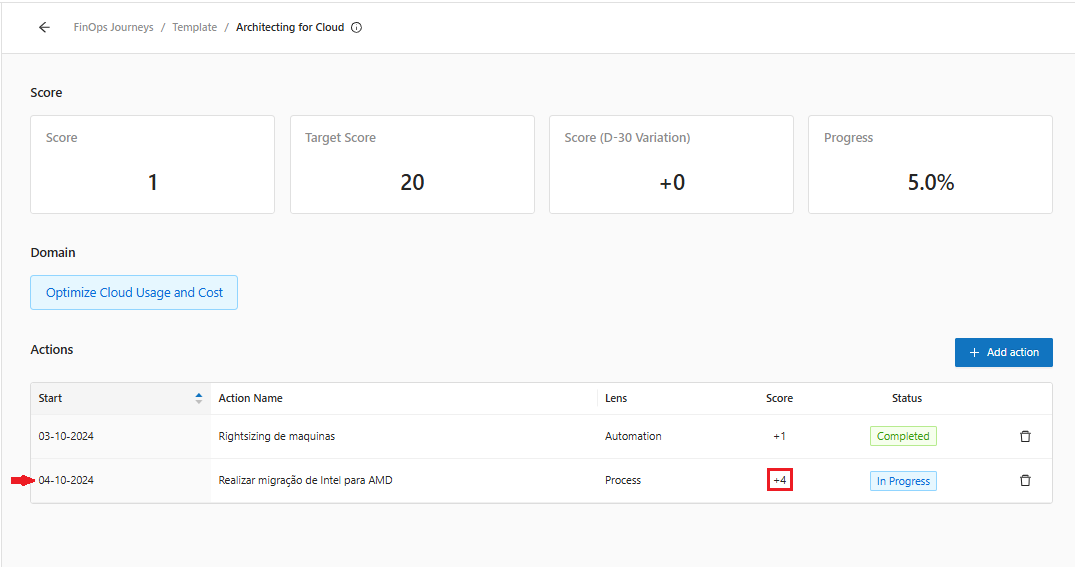Screen dimensions: 1075x567
Task: Click the Progress 5.0% card
Action: point(930,165)
